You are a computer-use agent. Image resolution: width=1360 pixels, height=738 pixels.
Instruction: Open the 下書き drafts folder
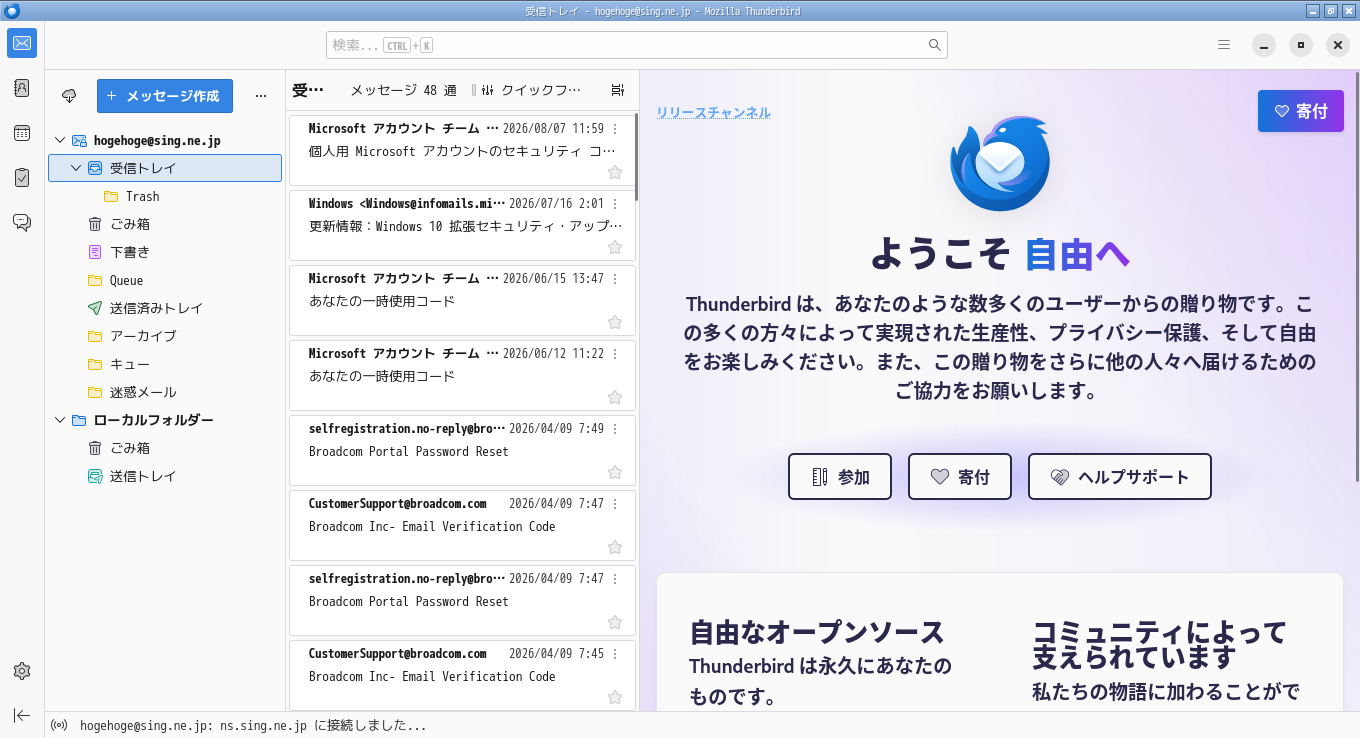click(165, 253)
